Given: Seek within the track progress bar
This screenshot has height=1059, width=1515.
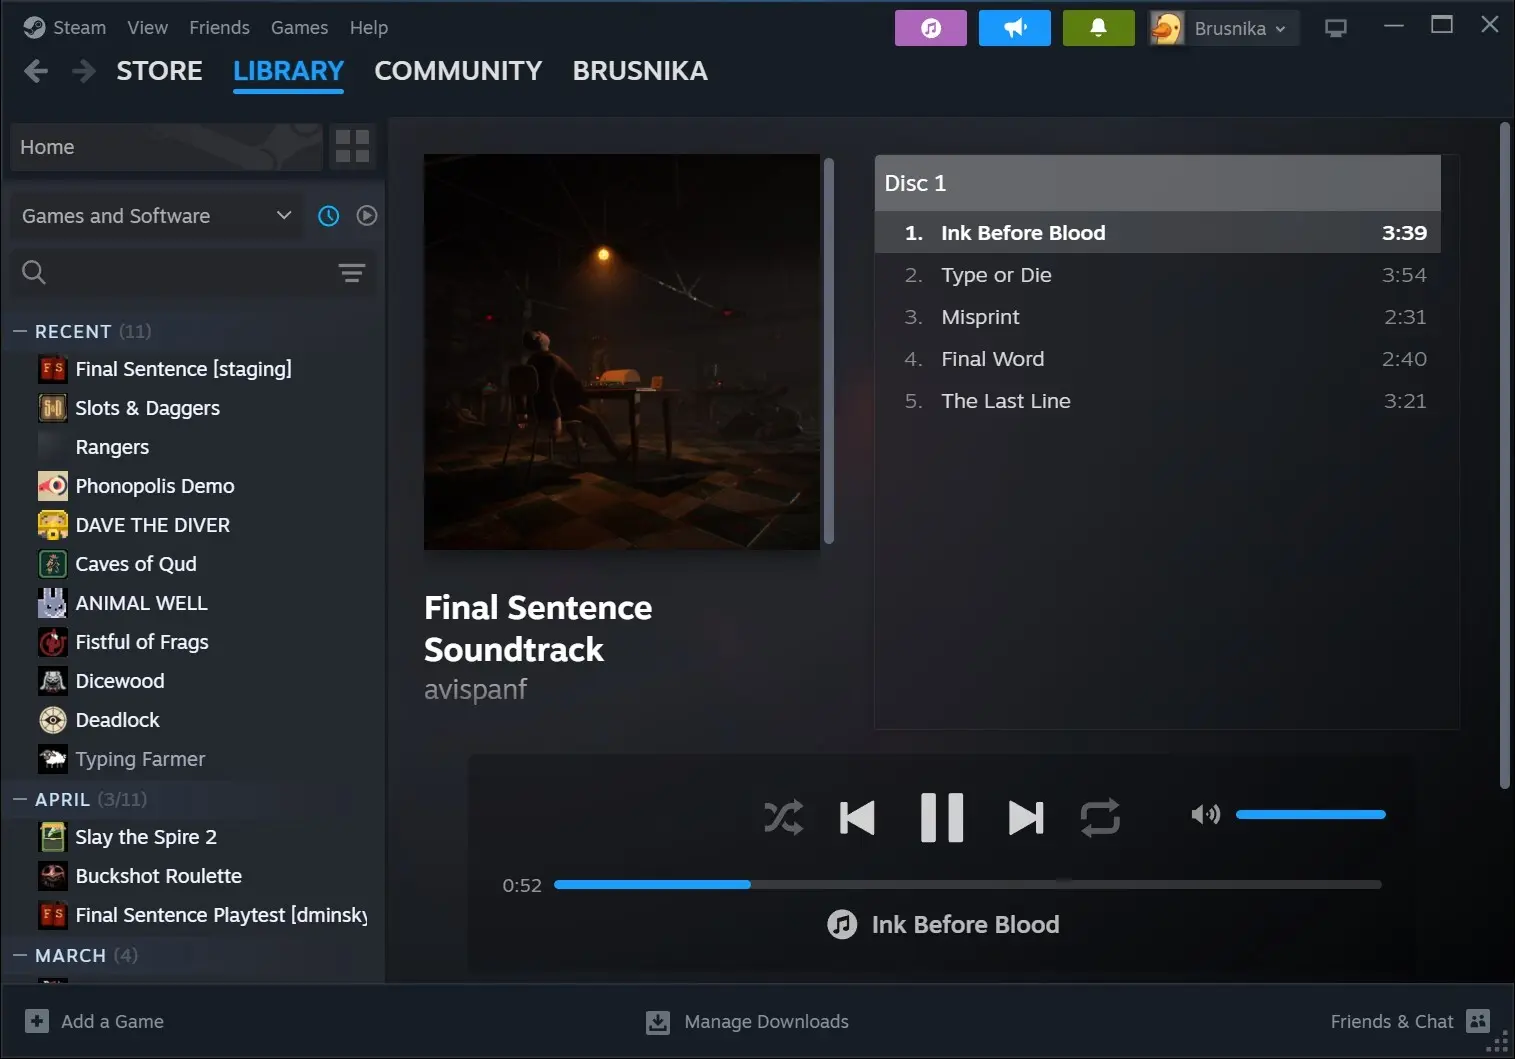Looking at the screenshot, I should [x=967, y=884].
